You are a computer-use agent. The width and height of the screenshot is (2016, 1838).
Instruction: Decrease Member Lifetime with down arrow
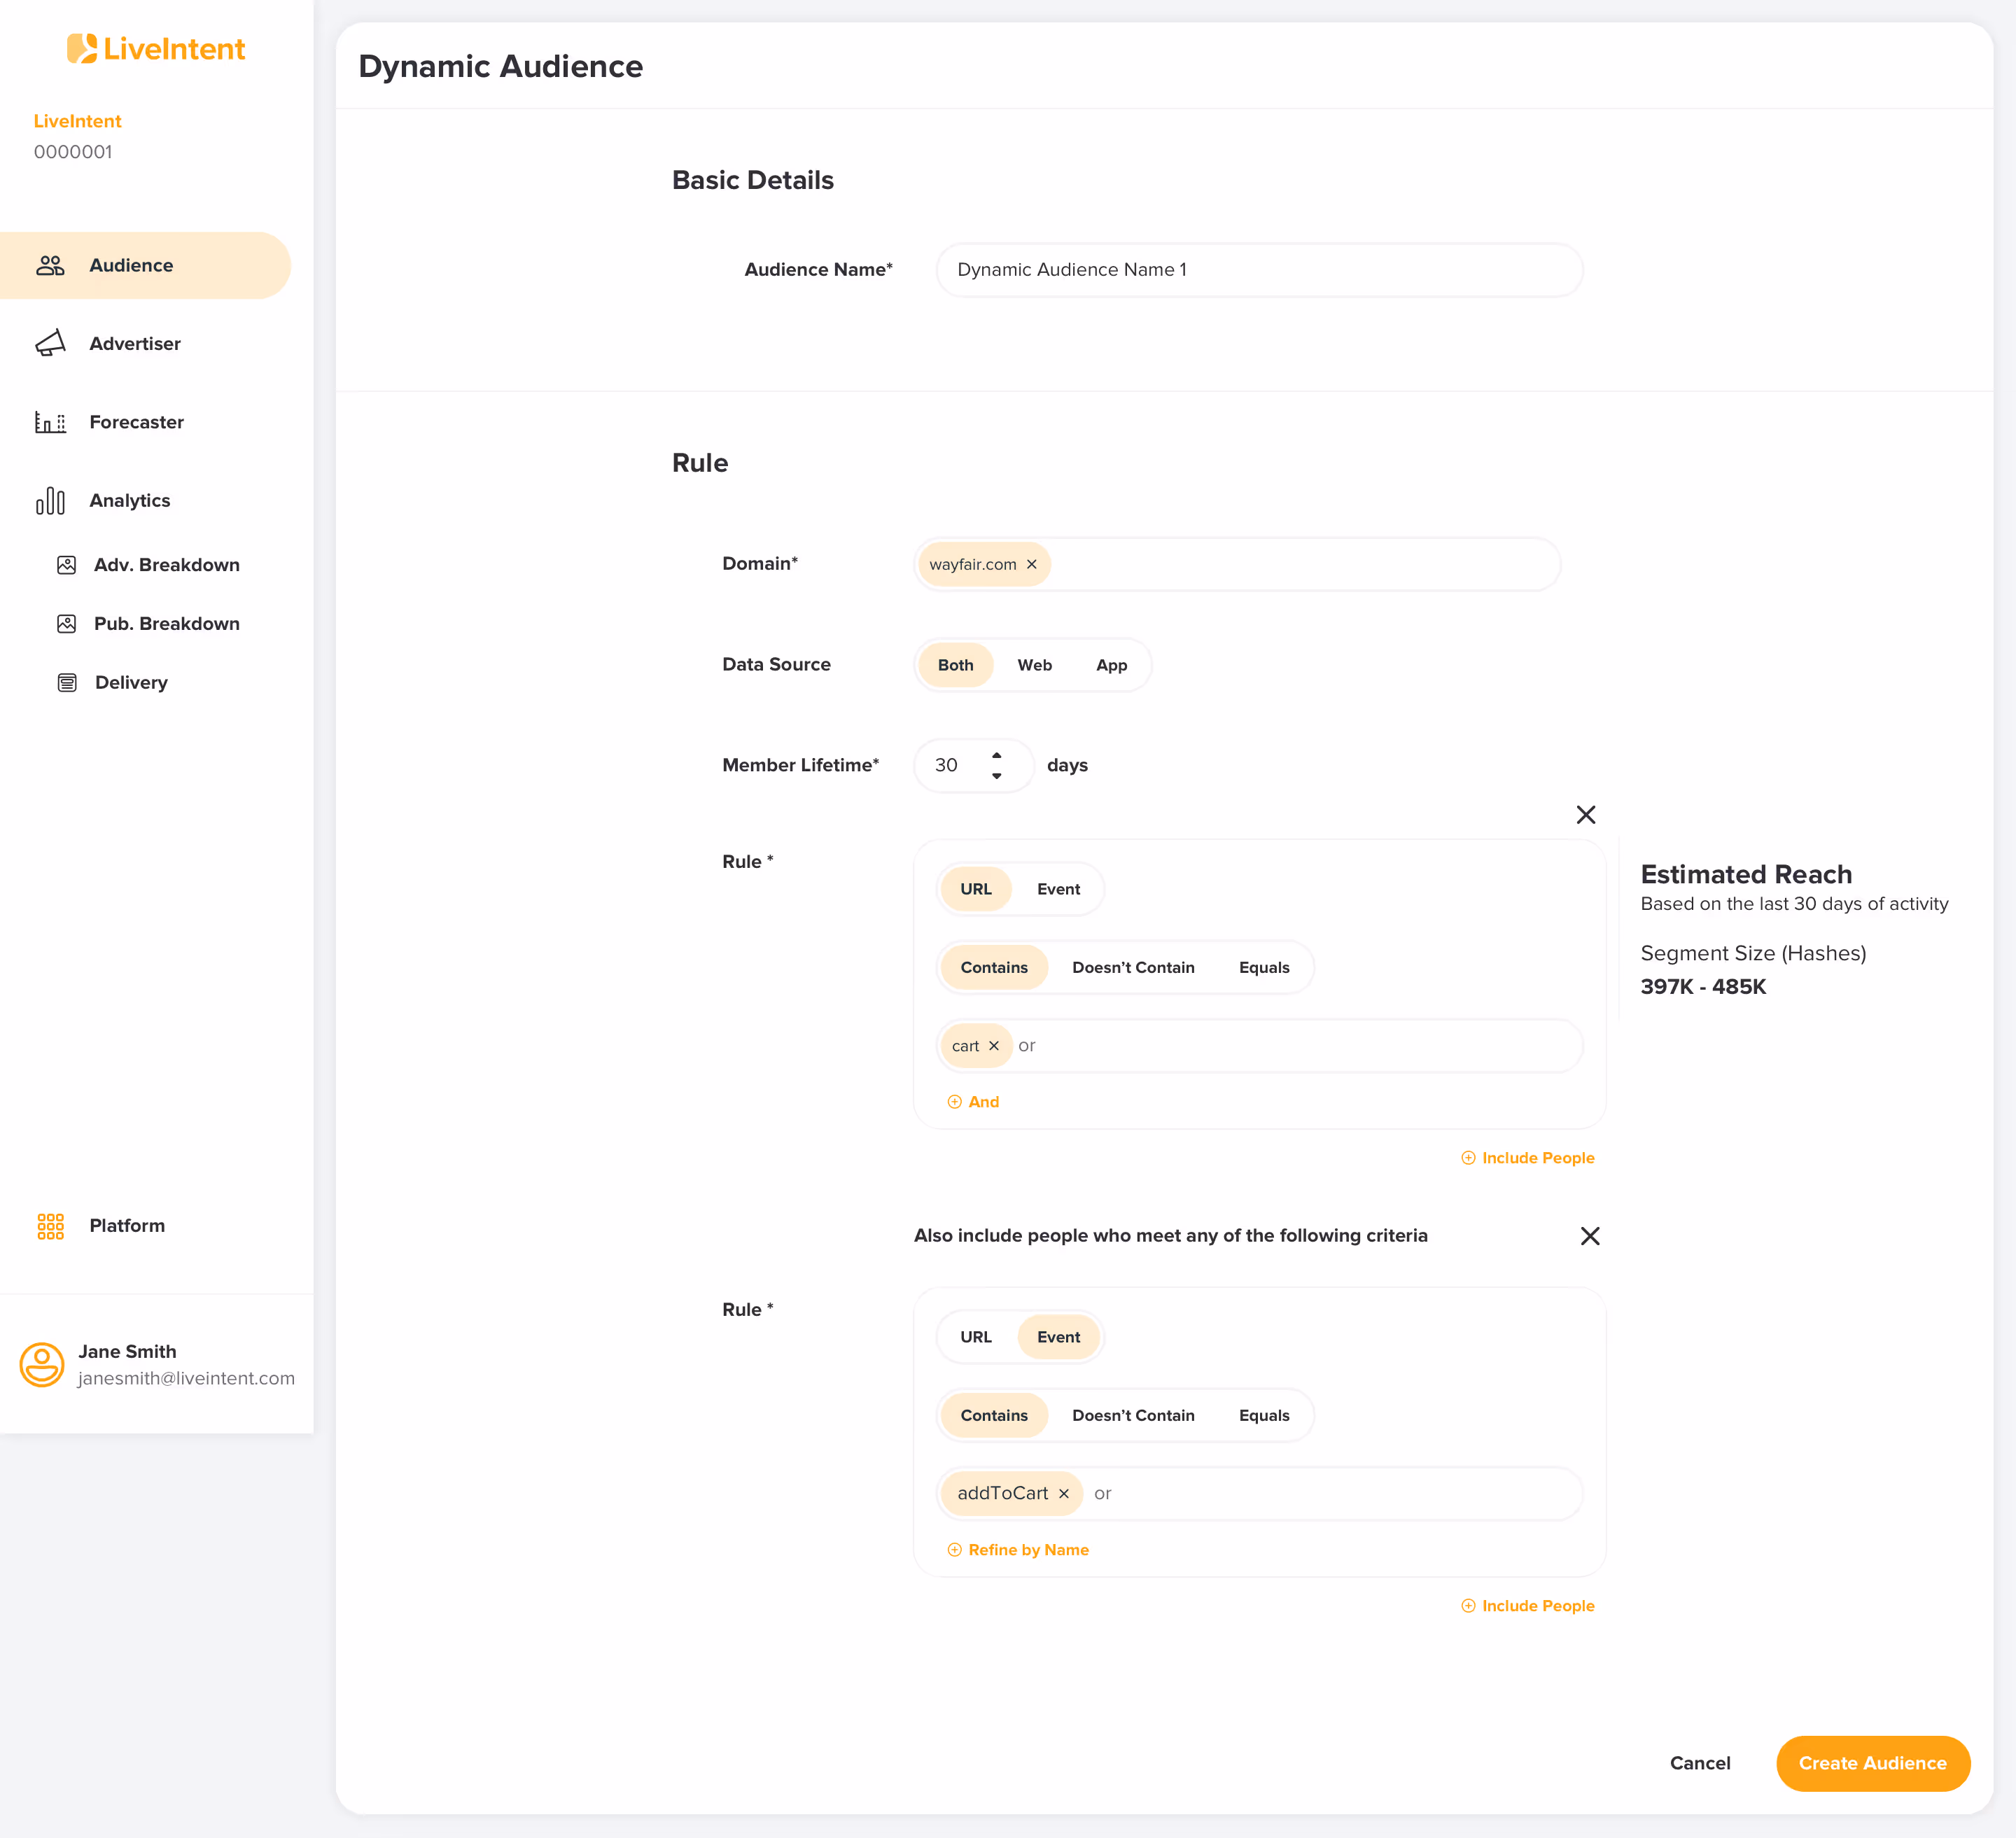pos(997,776)
